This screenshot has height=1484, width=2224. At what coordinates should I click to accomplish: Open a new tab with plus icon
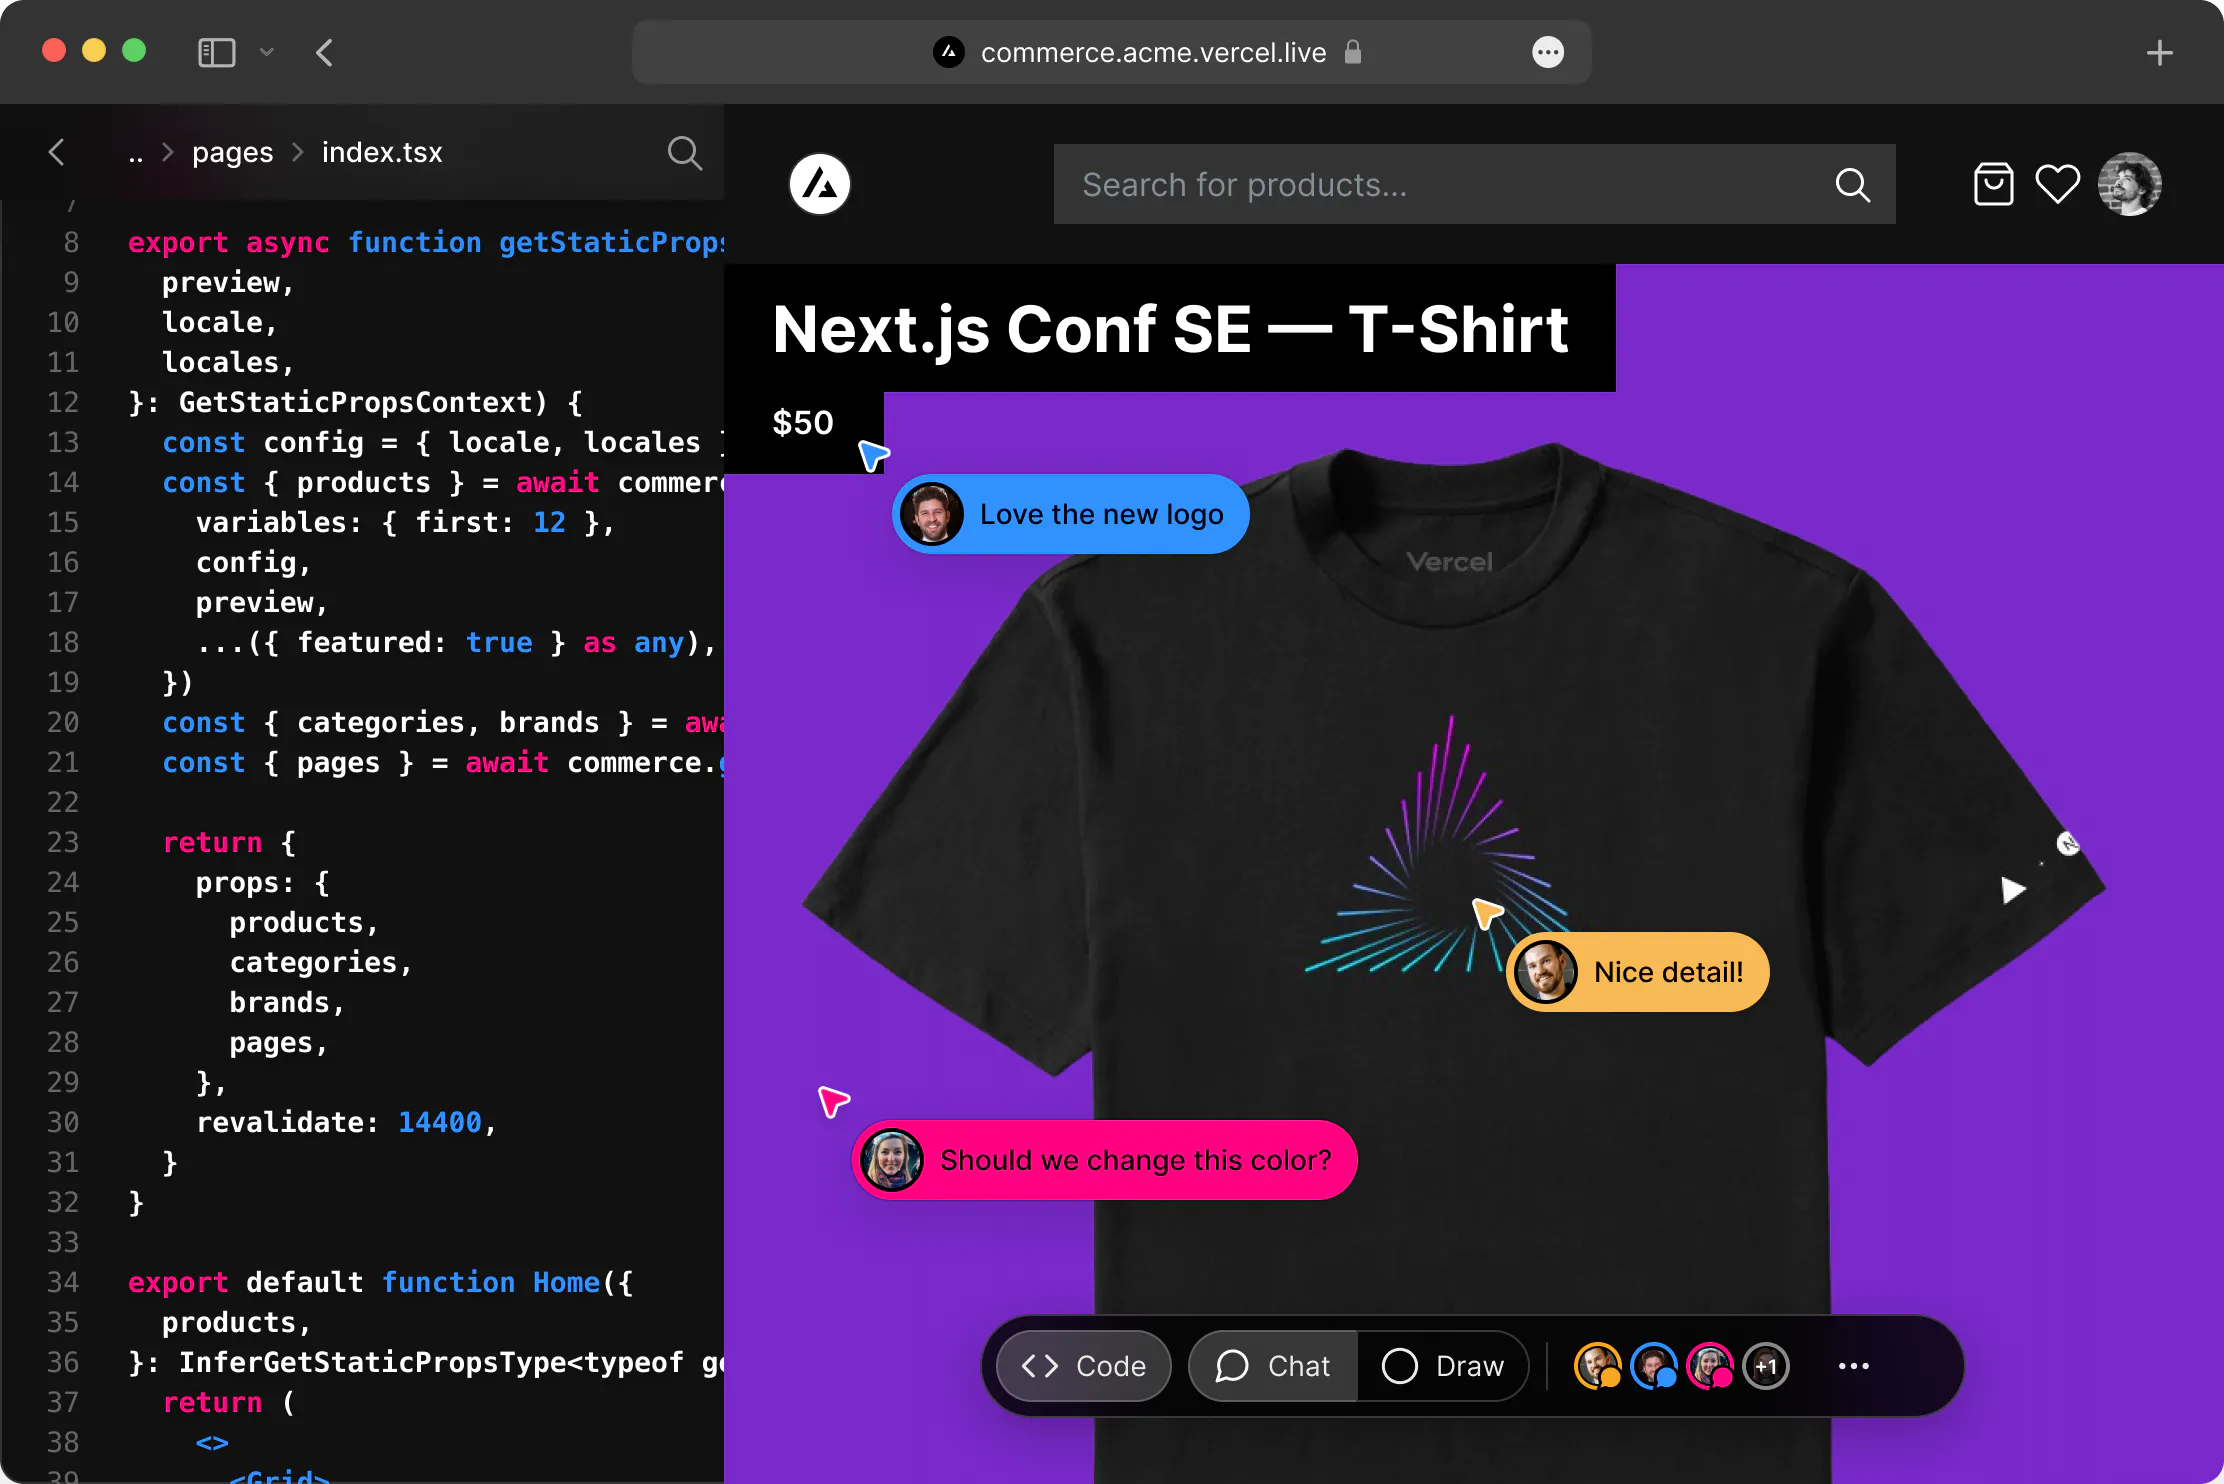point(2159,53)
